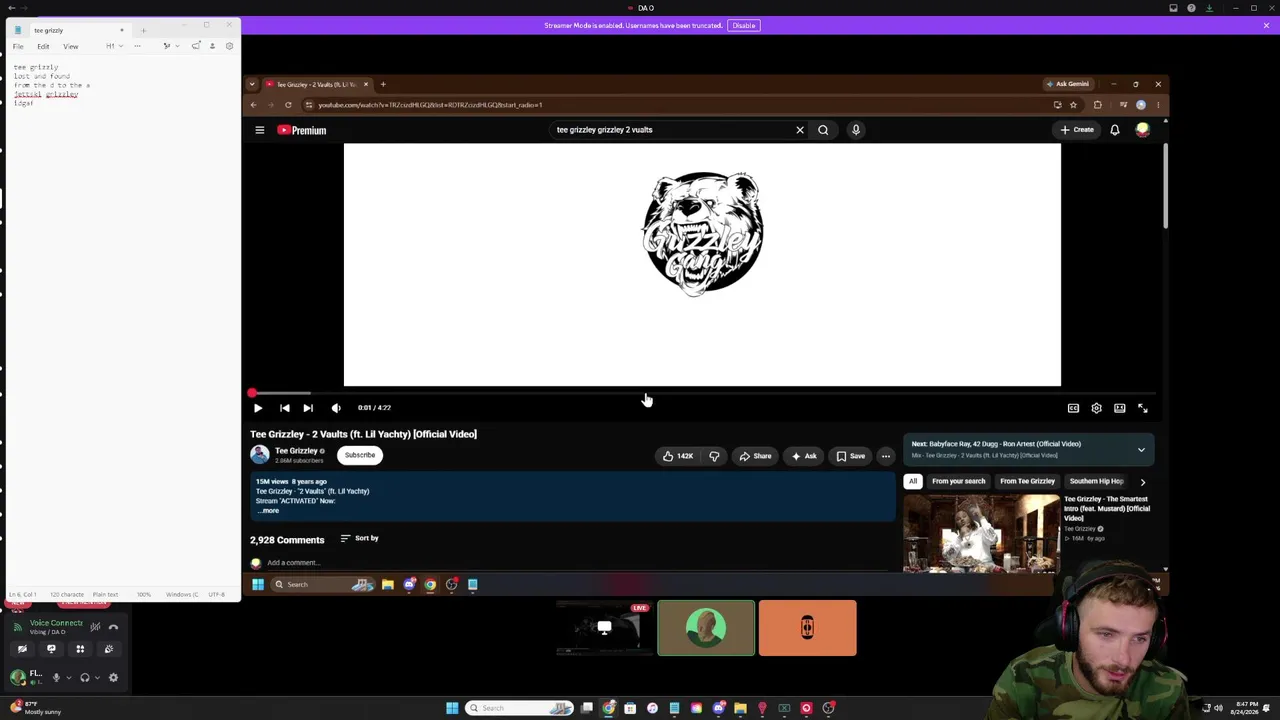Open Tee Grizzley channel avatar
This screenshot has height=720, width=1280.
260,455
